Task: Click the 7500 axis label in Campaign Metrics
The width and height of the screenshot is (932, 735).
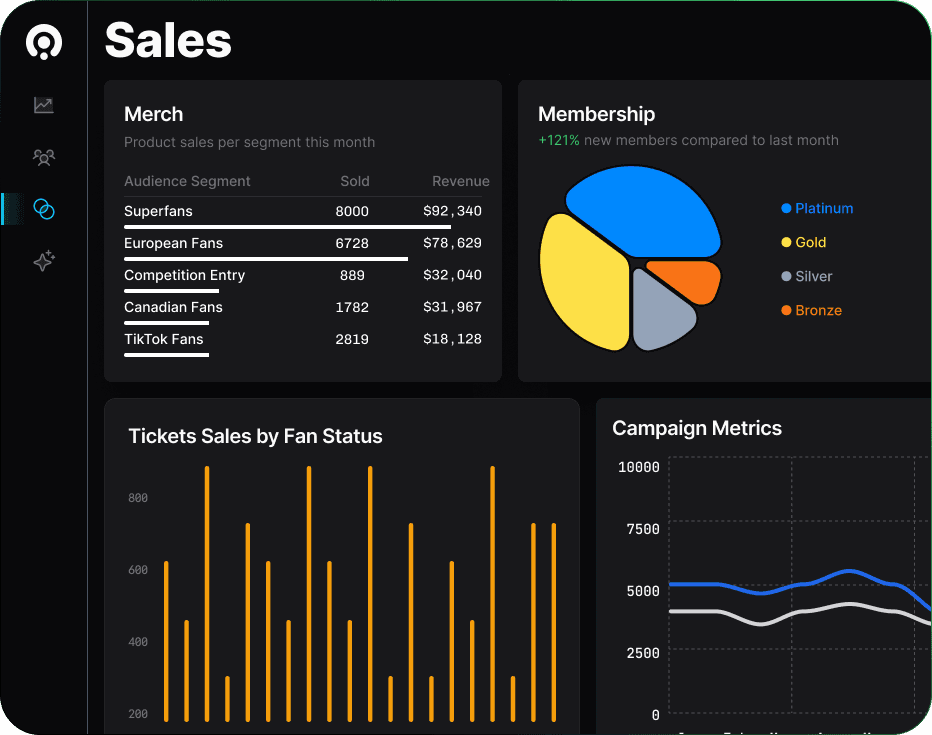Action: (x=643, y=529)
